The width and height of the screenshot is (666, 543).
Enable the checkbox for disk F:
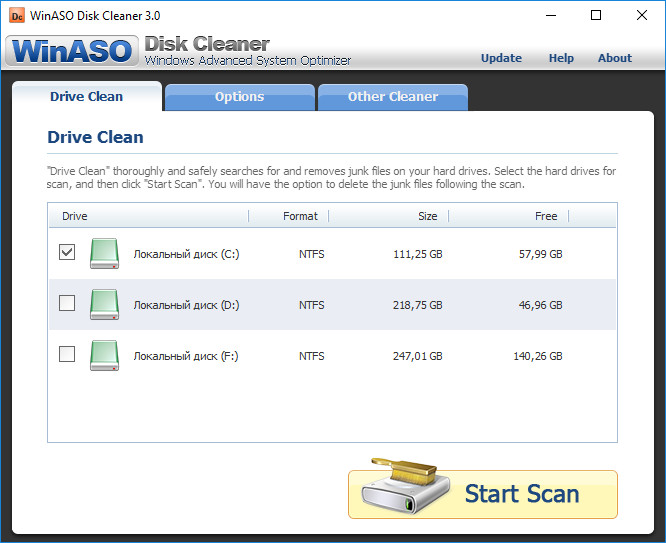[x=67, y=354]
